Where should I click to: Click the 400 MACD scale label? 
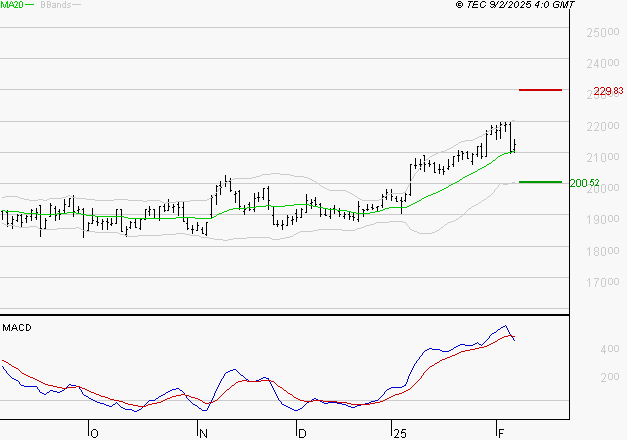coord(610,349)
